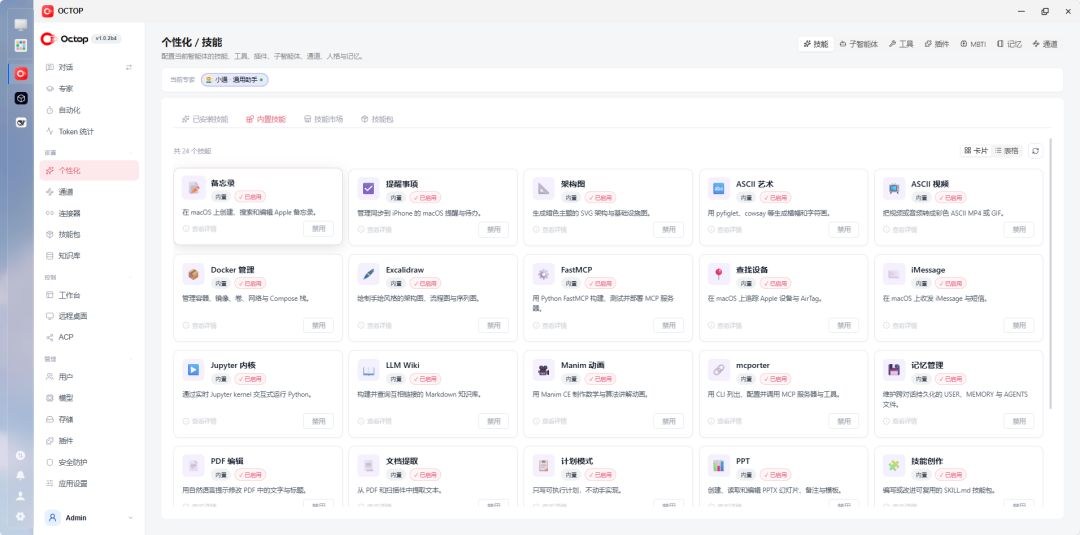This screenshot has width=1080, height=535.
Task: Click the notification bell in the left dock
Action: 21,475
